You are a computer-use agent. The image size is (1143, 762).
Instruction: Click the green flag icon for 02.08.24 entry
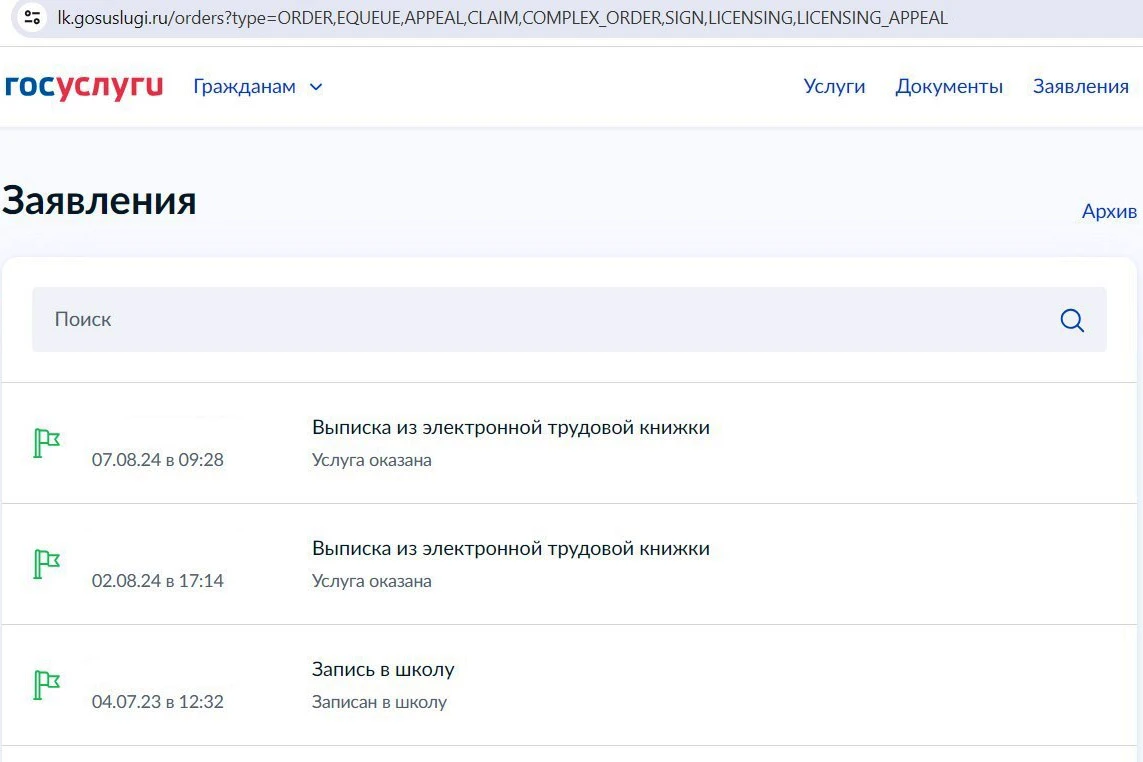(x=47, y=564)
